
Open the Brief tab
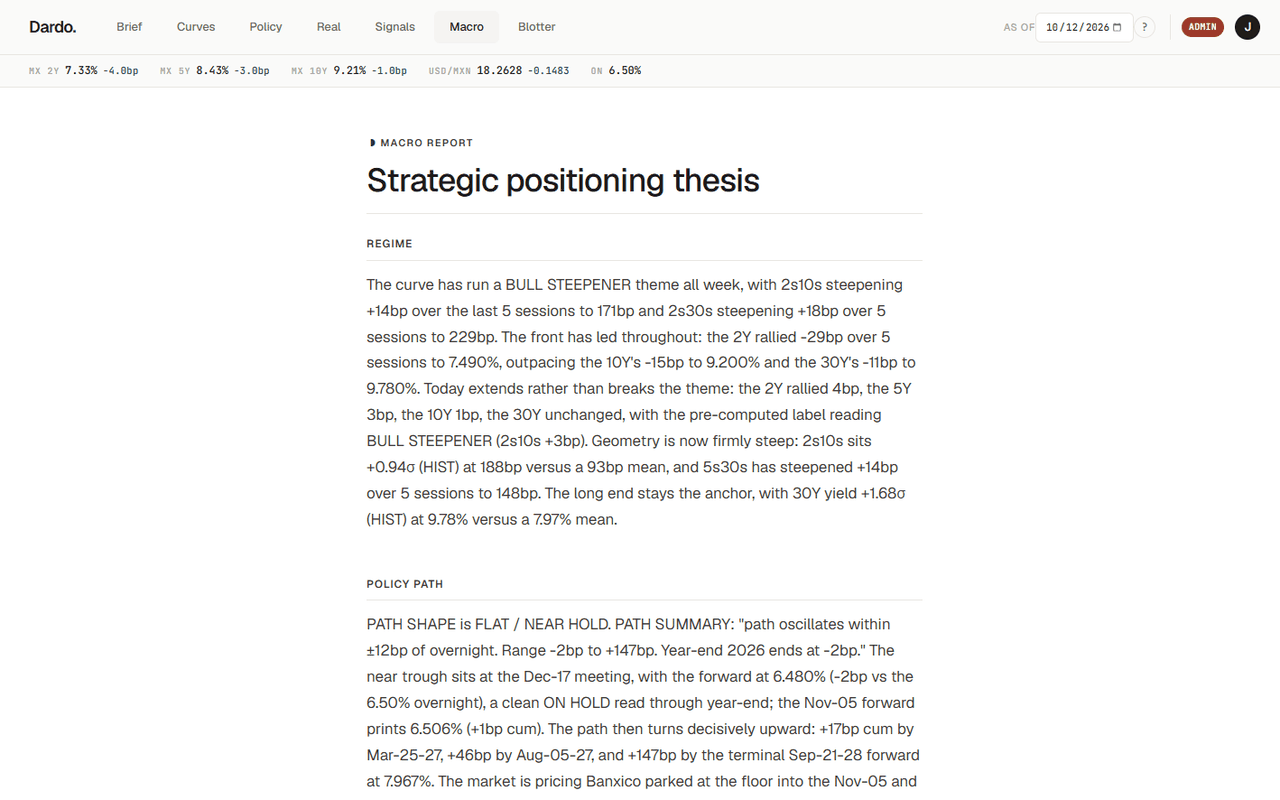(x=129, y=27)
